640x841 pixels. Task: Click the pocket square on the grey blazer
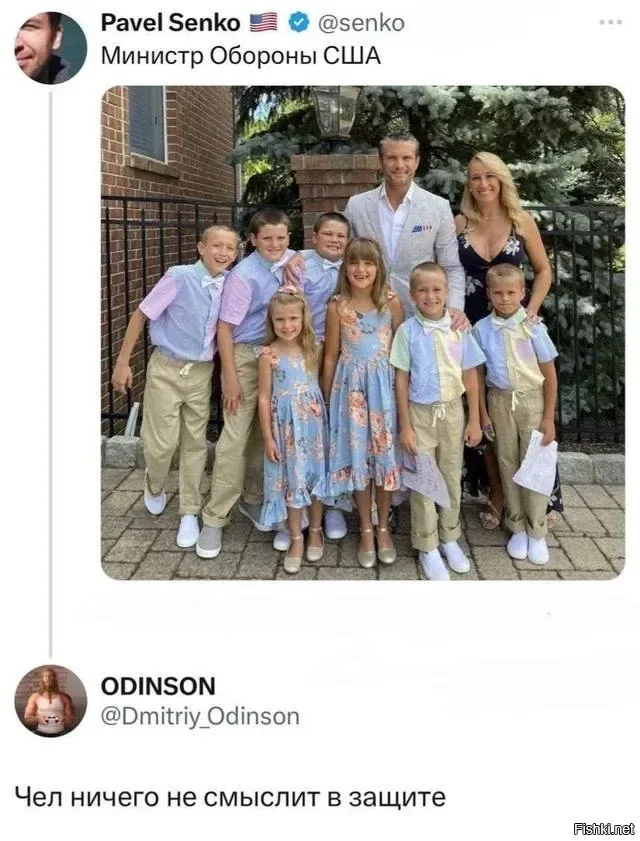click(422, 229)
